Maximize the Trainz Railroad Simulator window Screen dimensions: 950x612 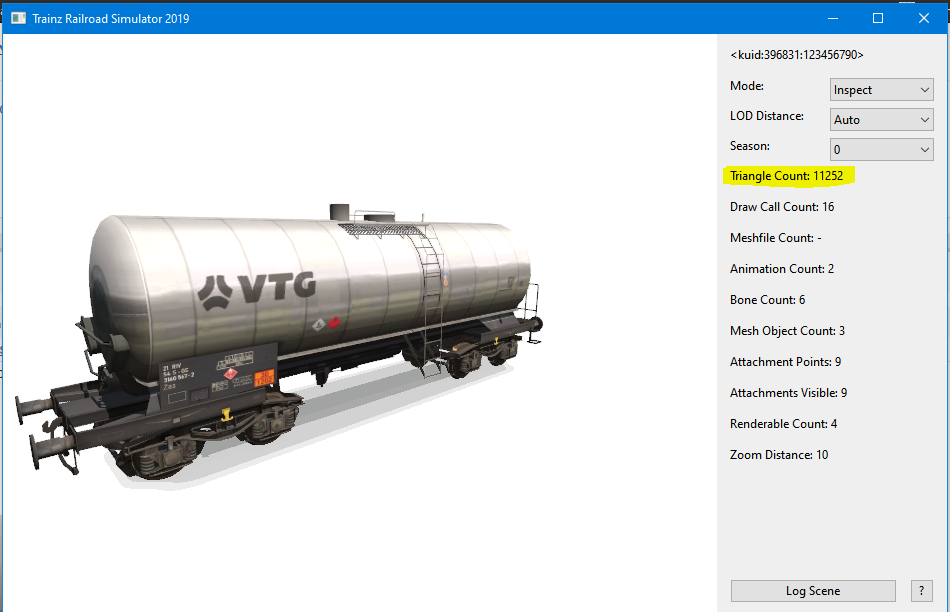pos(878,18)
